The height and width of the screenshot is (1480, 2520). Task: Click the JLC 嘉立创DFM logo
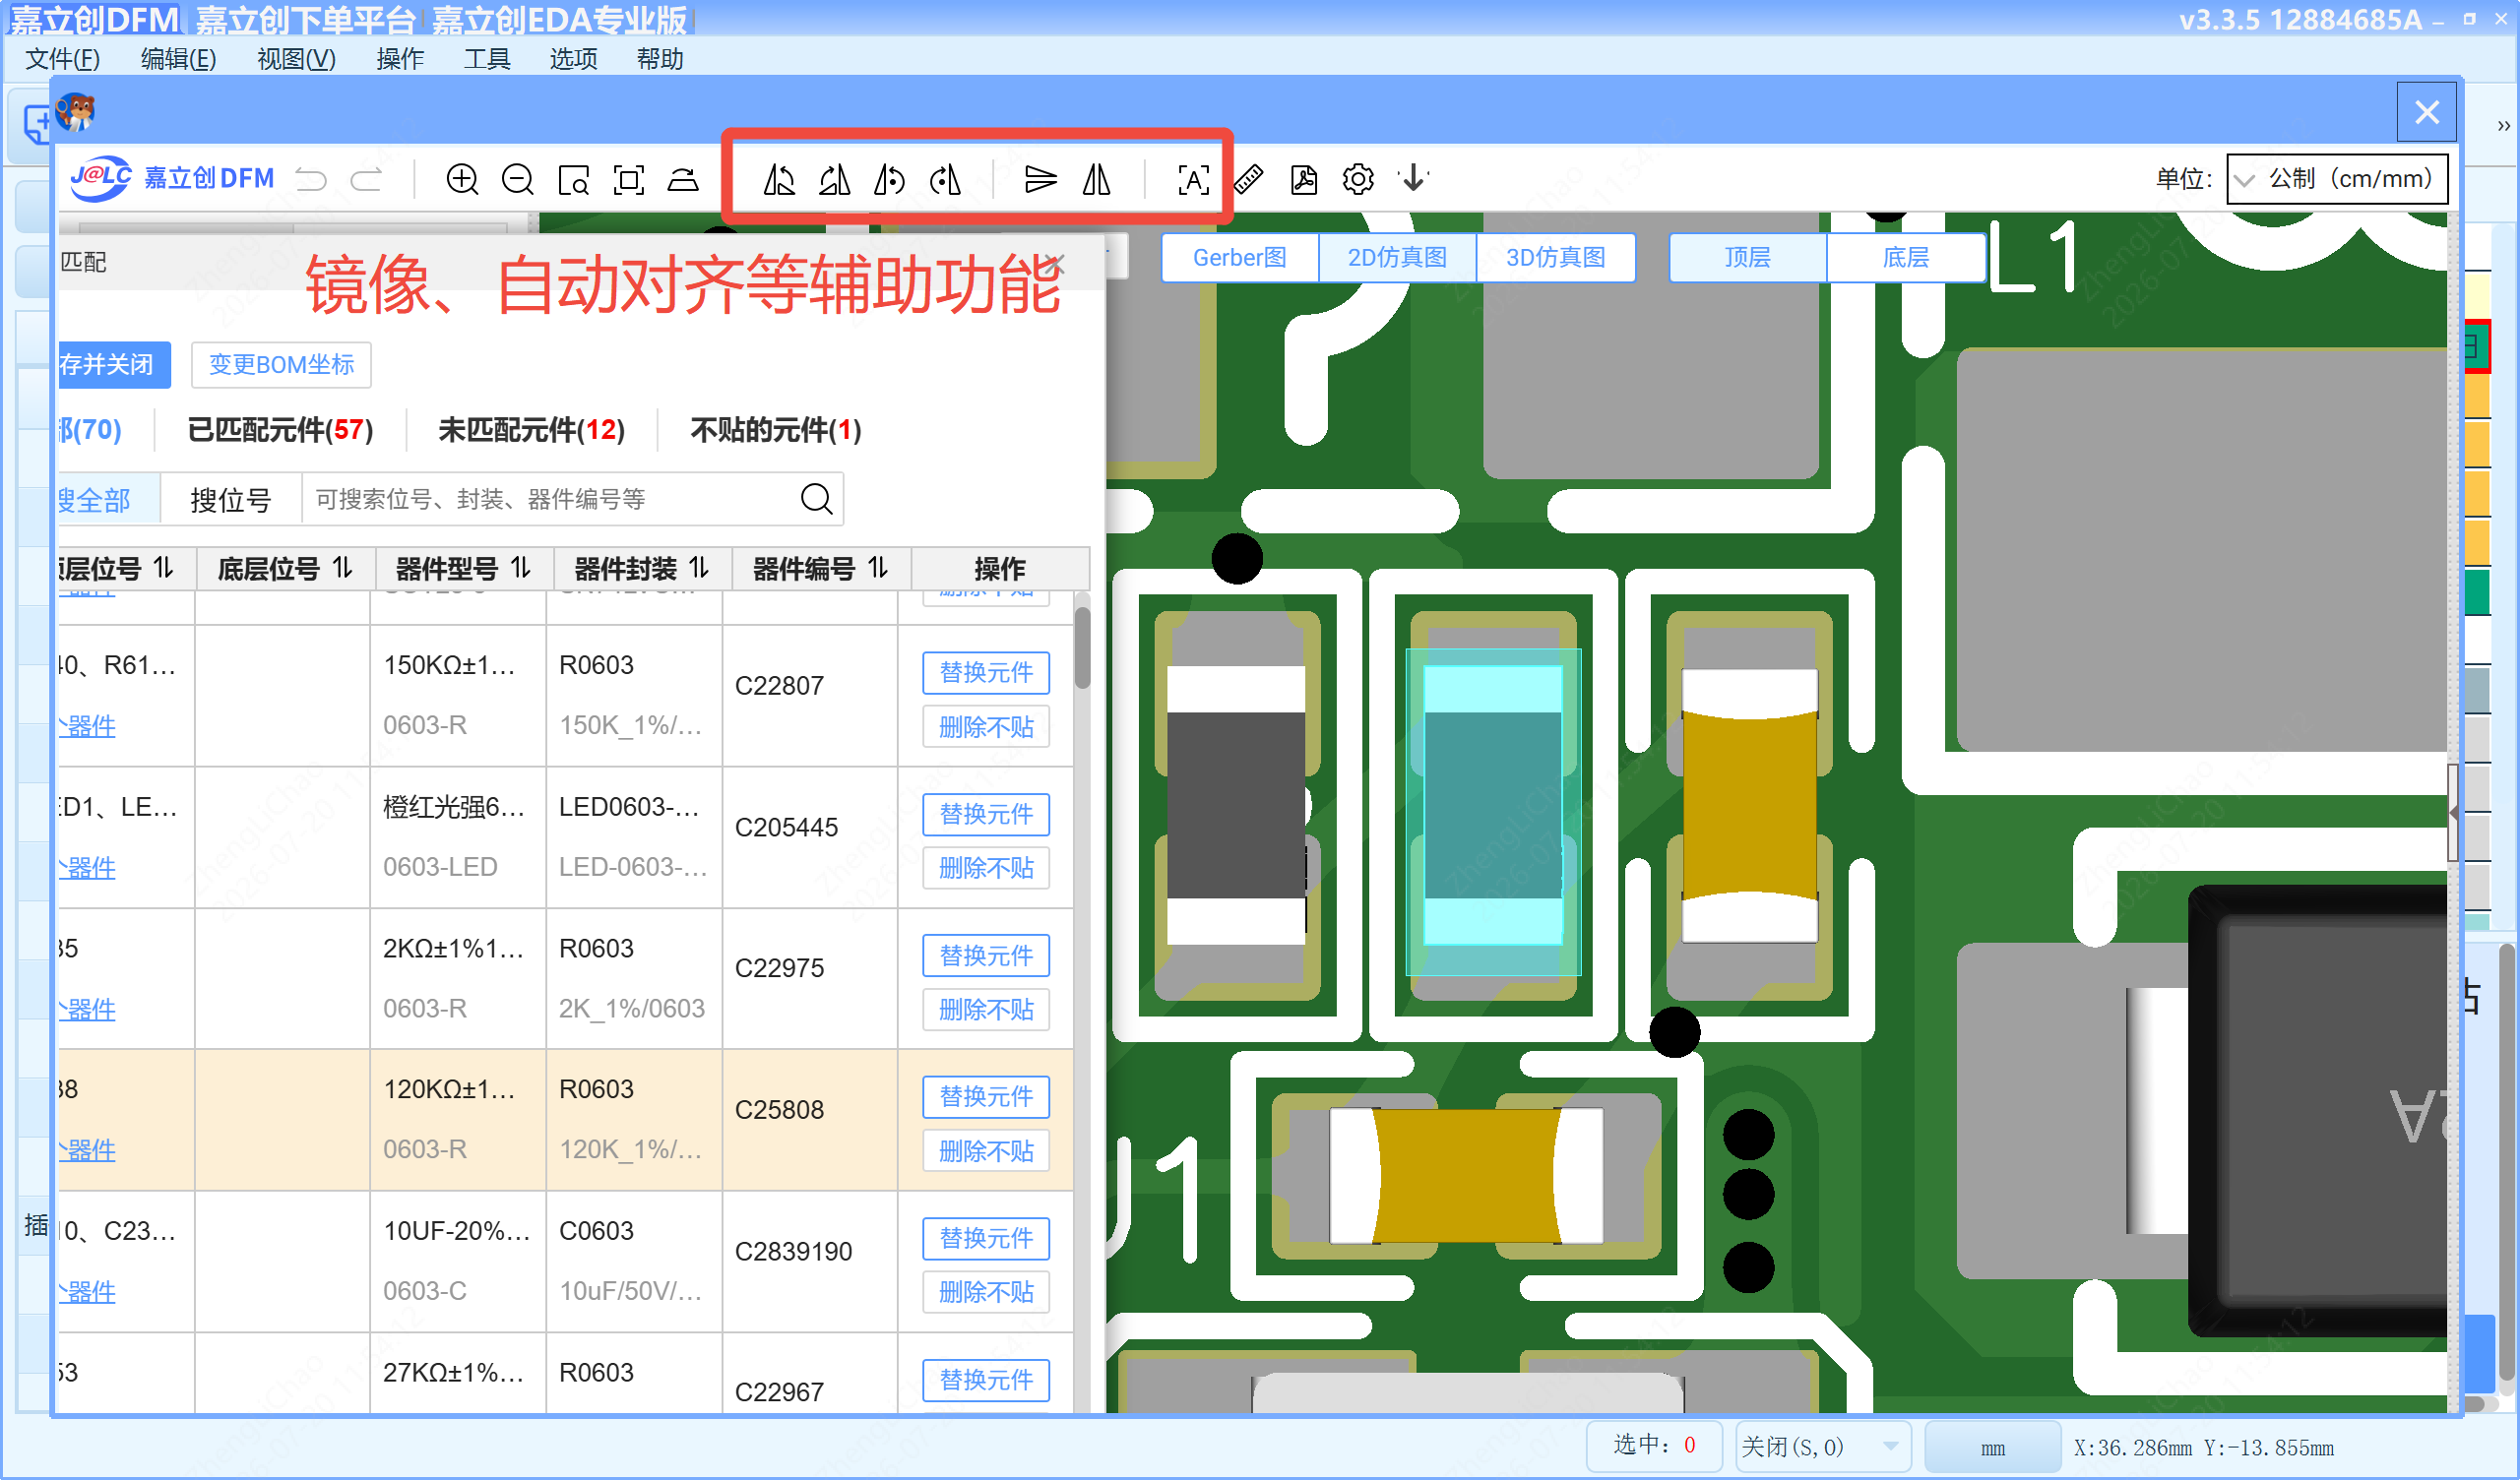tap(172, 178)
